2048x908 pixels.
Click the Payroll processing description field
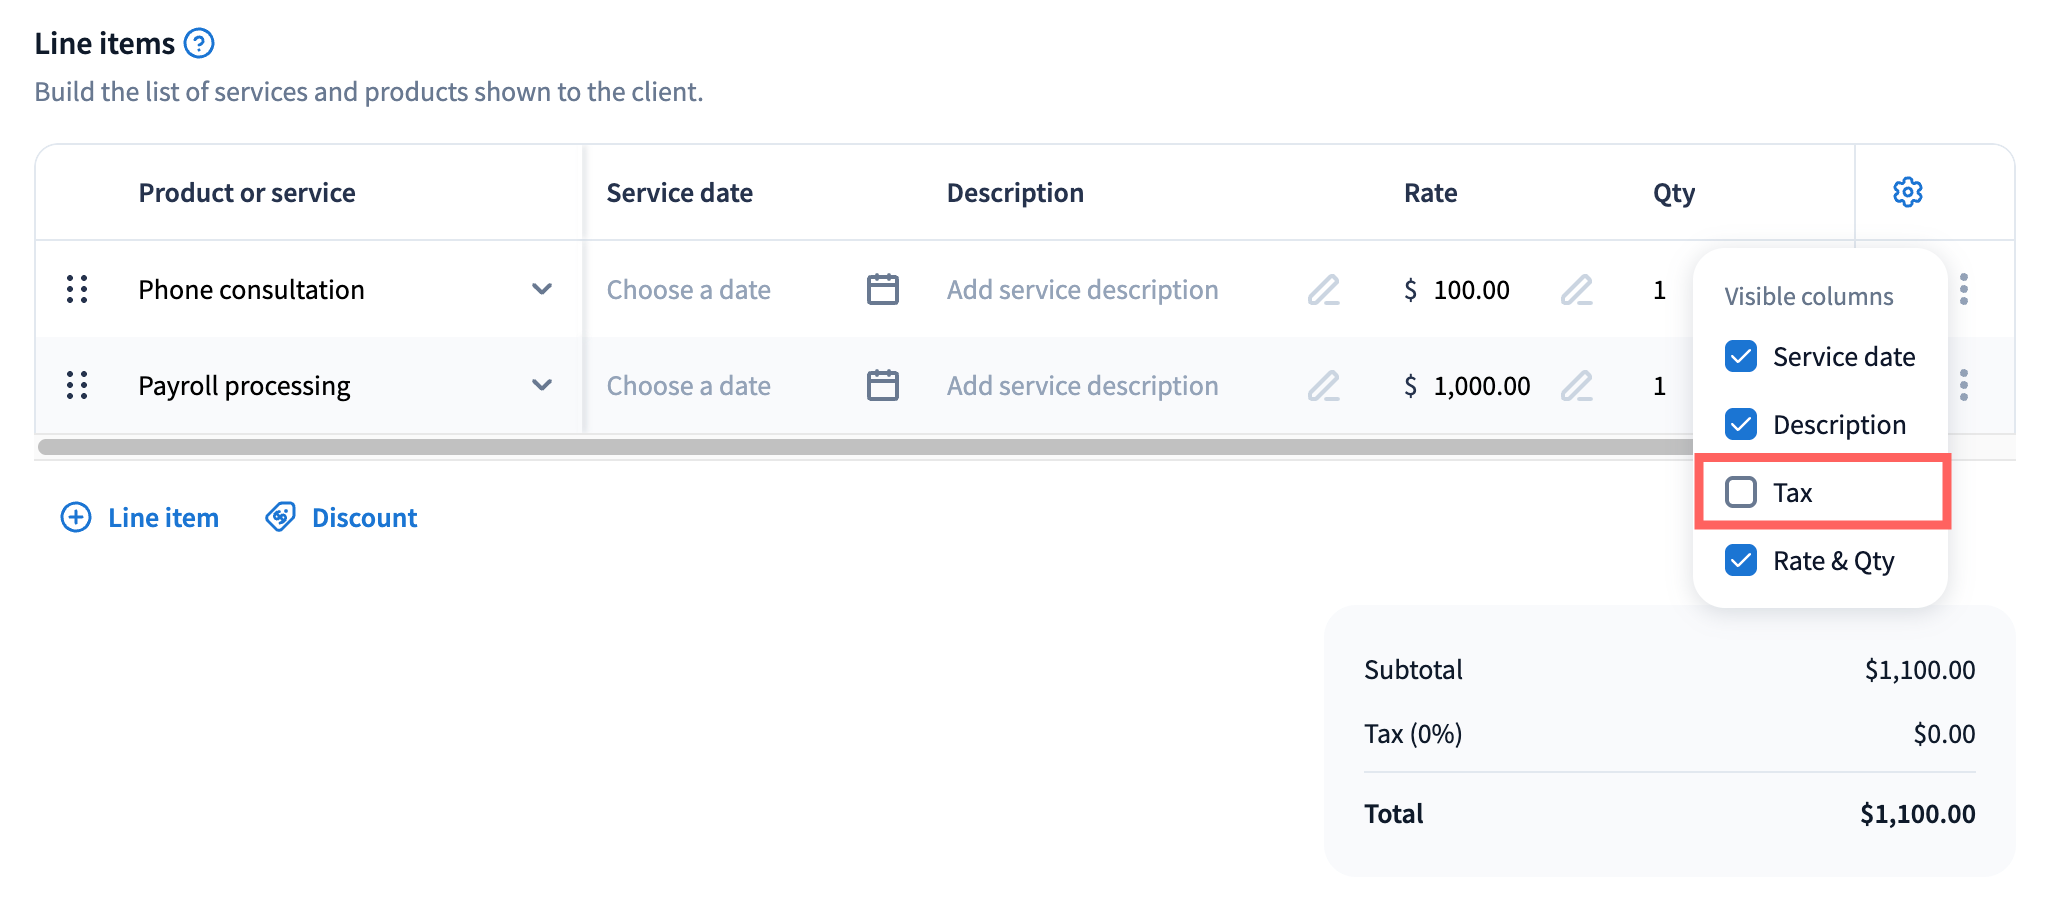tap(1082, 386)
